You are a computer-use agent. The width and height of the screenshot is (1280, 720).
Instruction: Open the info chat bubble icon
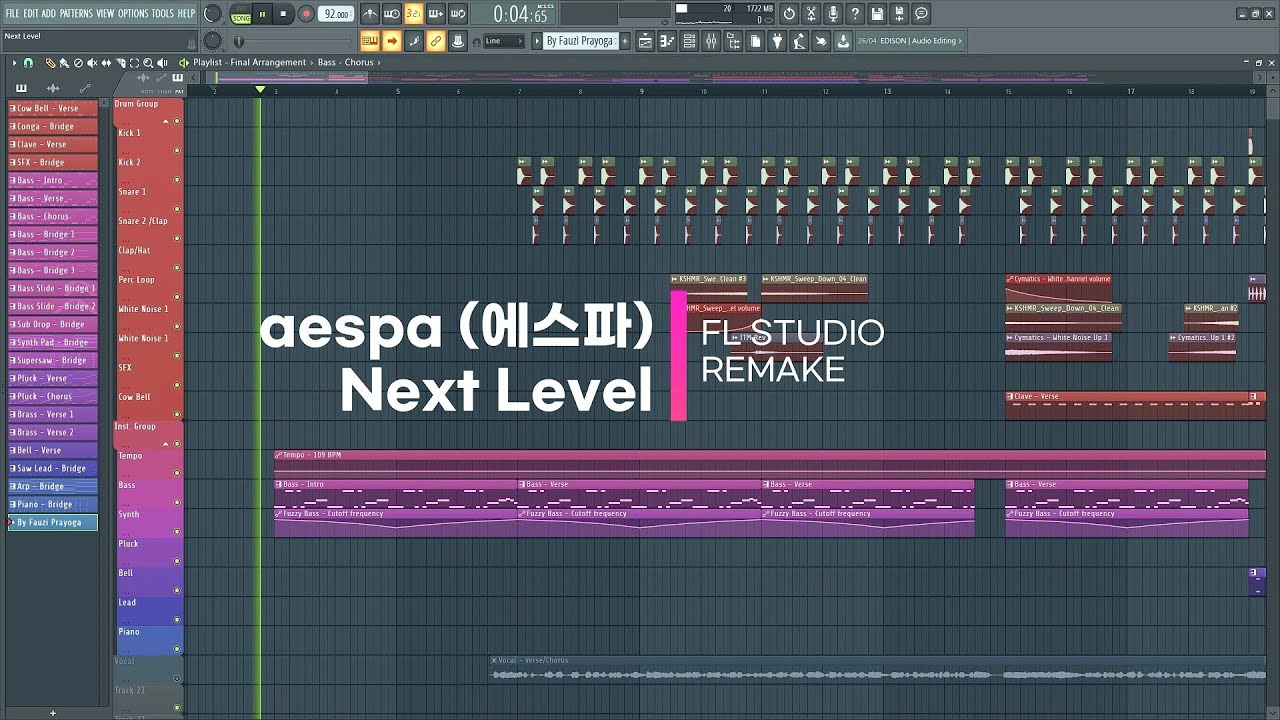[921, 14]
